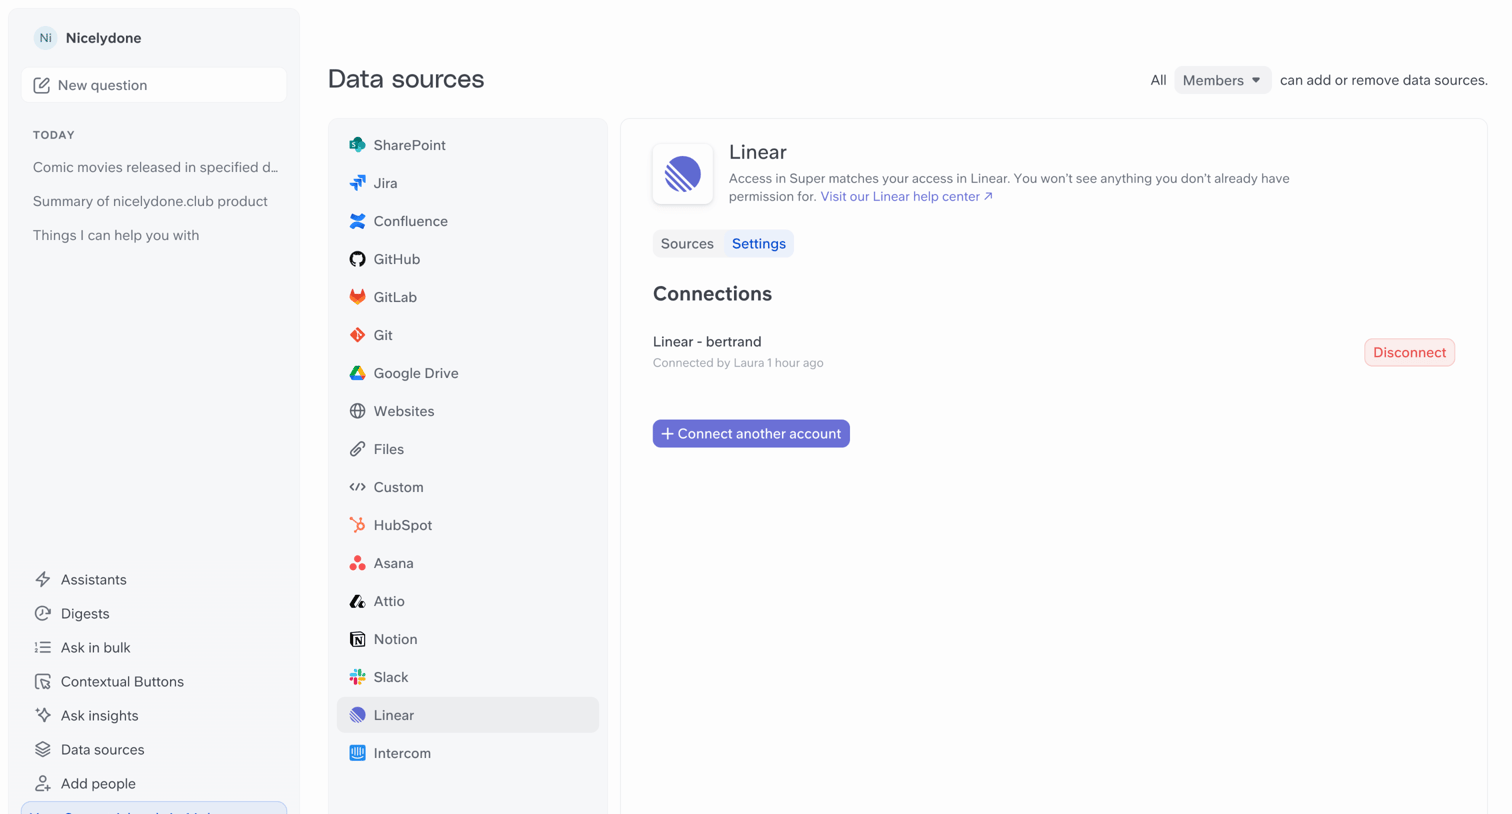Click the Linear icon in sources list
The image size is (1512, 814).
pos(357,715)
